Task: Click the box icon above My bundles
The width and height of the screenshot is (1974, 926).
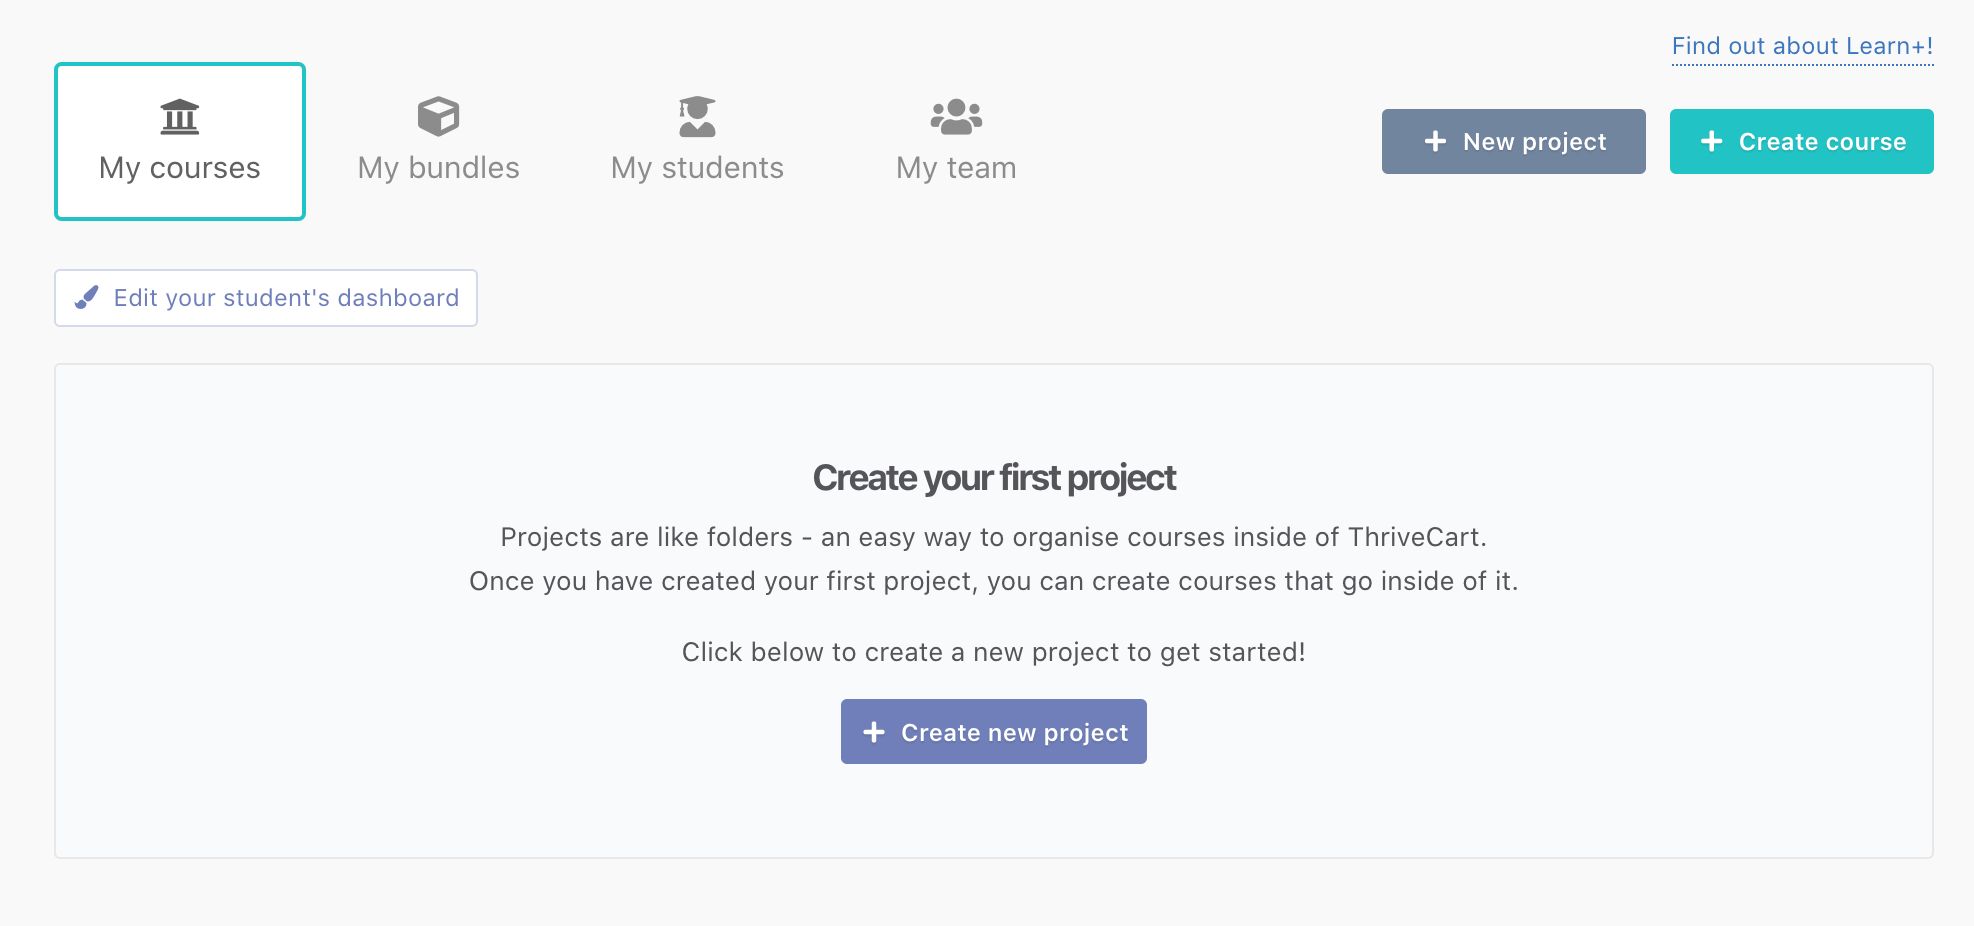Action: point(438,116)
